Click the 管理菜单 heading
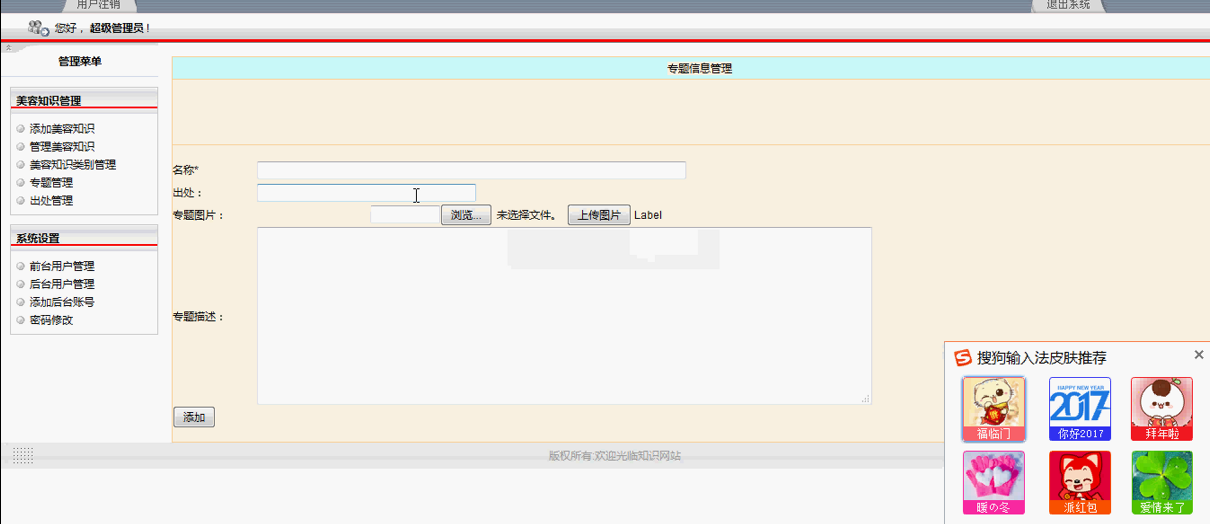The height and width of the screenshot is (524, 1210). coord(79,62)
